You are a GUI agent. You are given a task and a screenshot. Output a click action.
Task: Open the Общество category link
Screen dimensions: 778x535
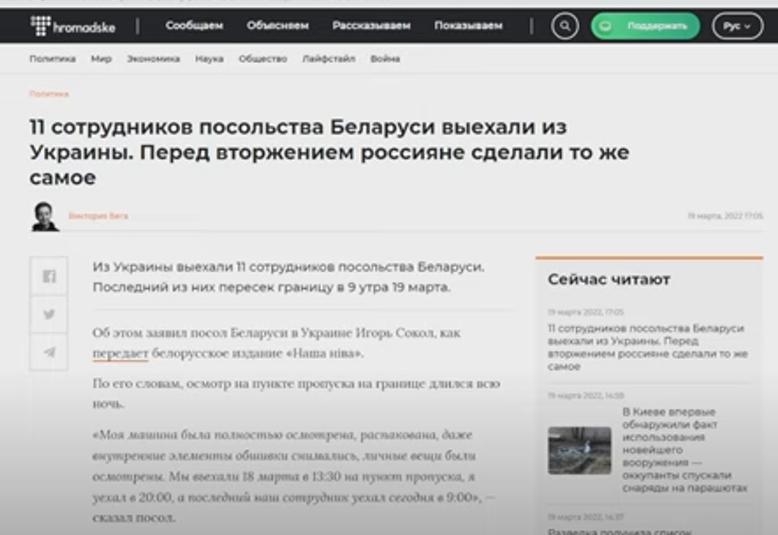[263, 59]
